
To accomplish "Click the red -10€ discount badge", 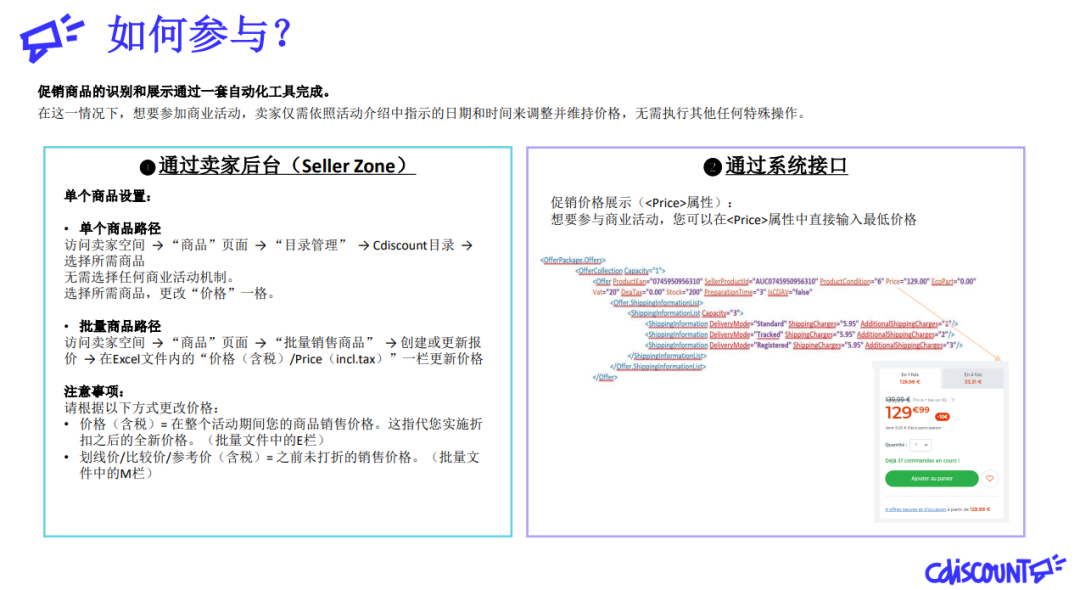I will tap(942, 416).
